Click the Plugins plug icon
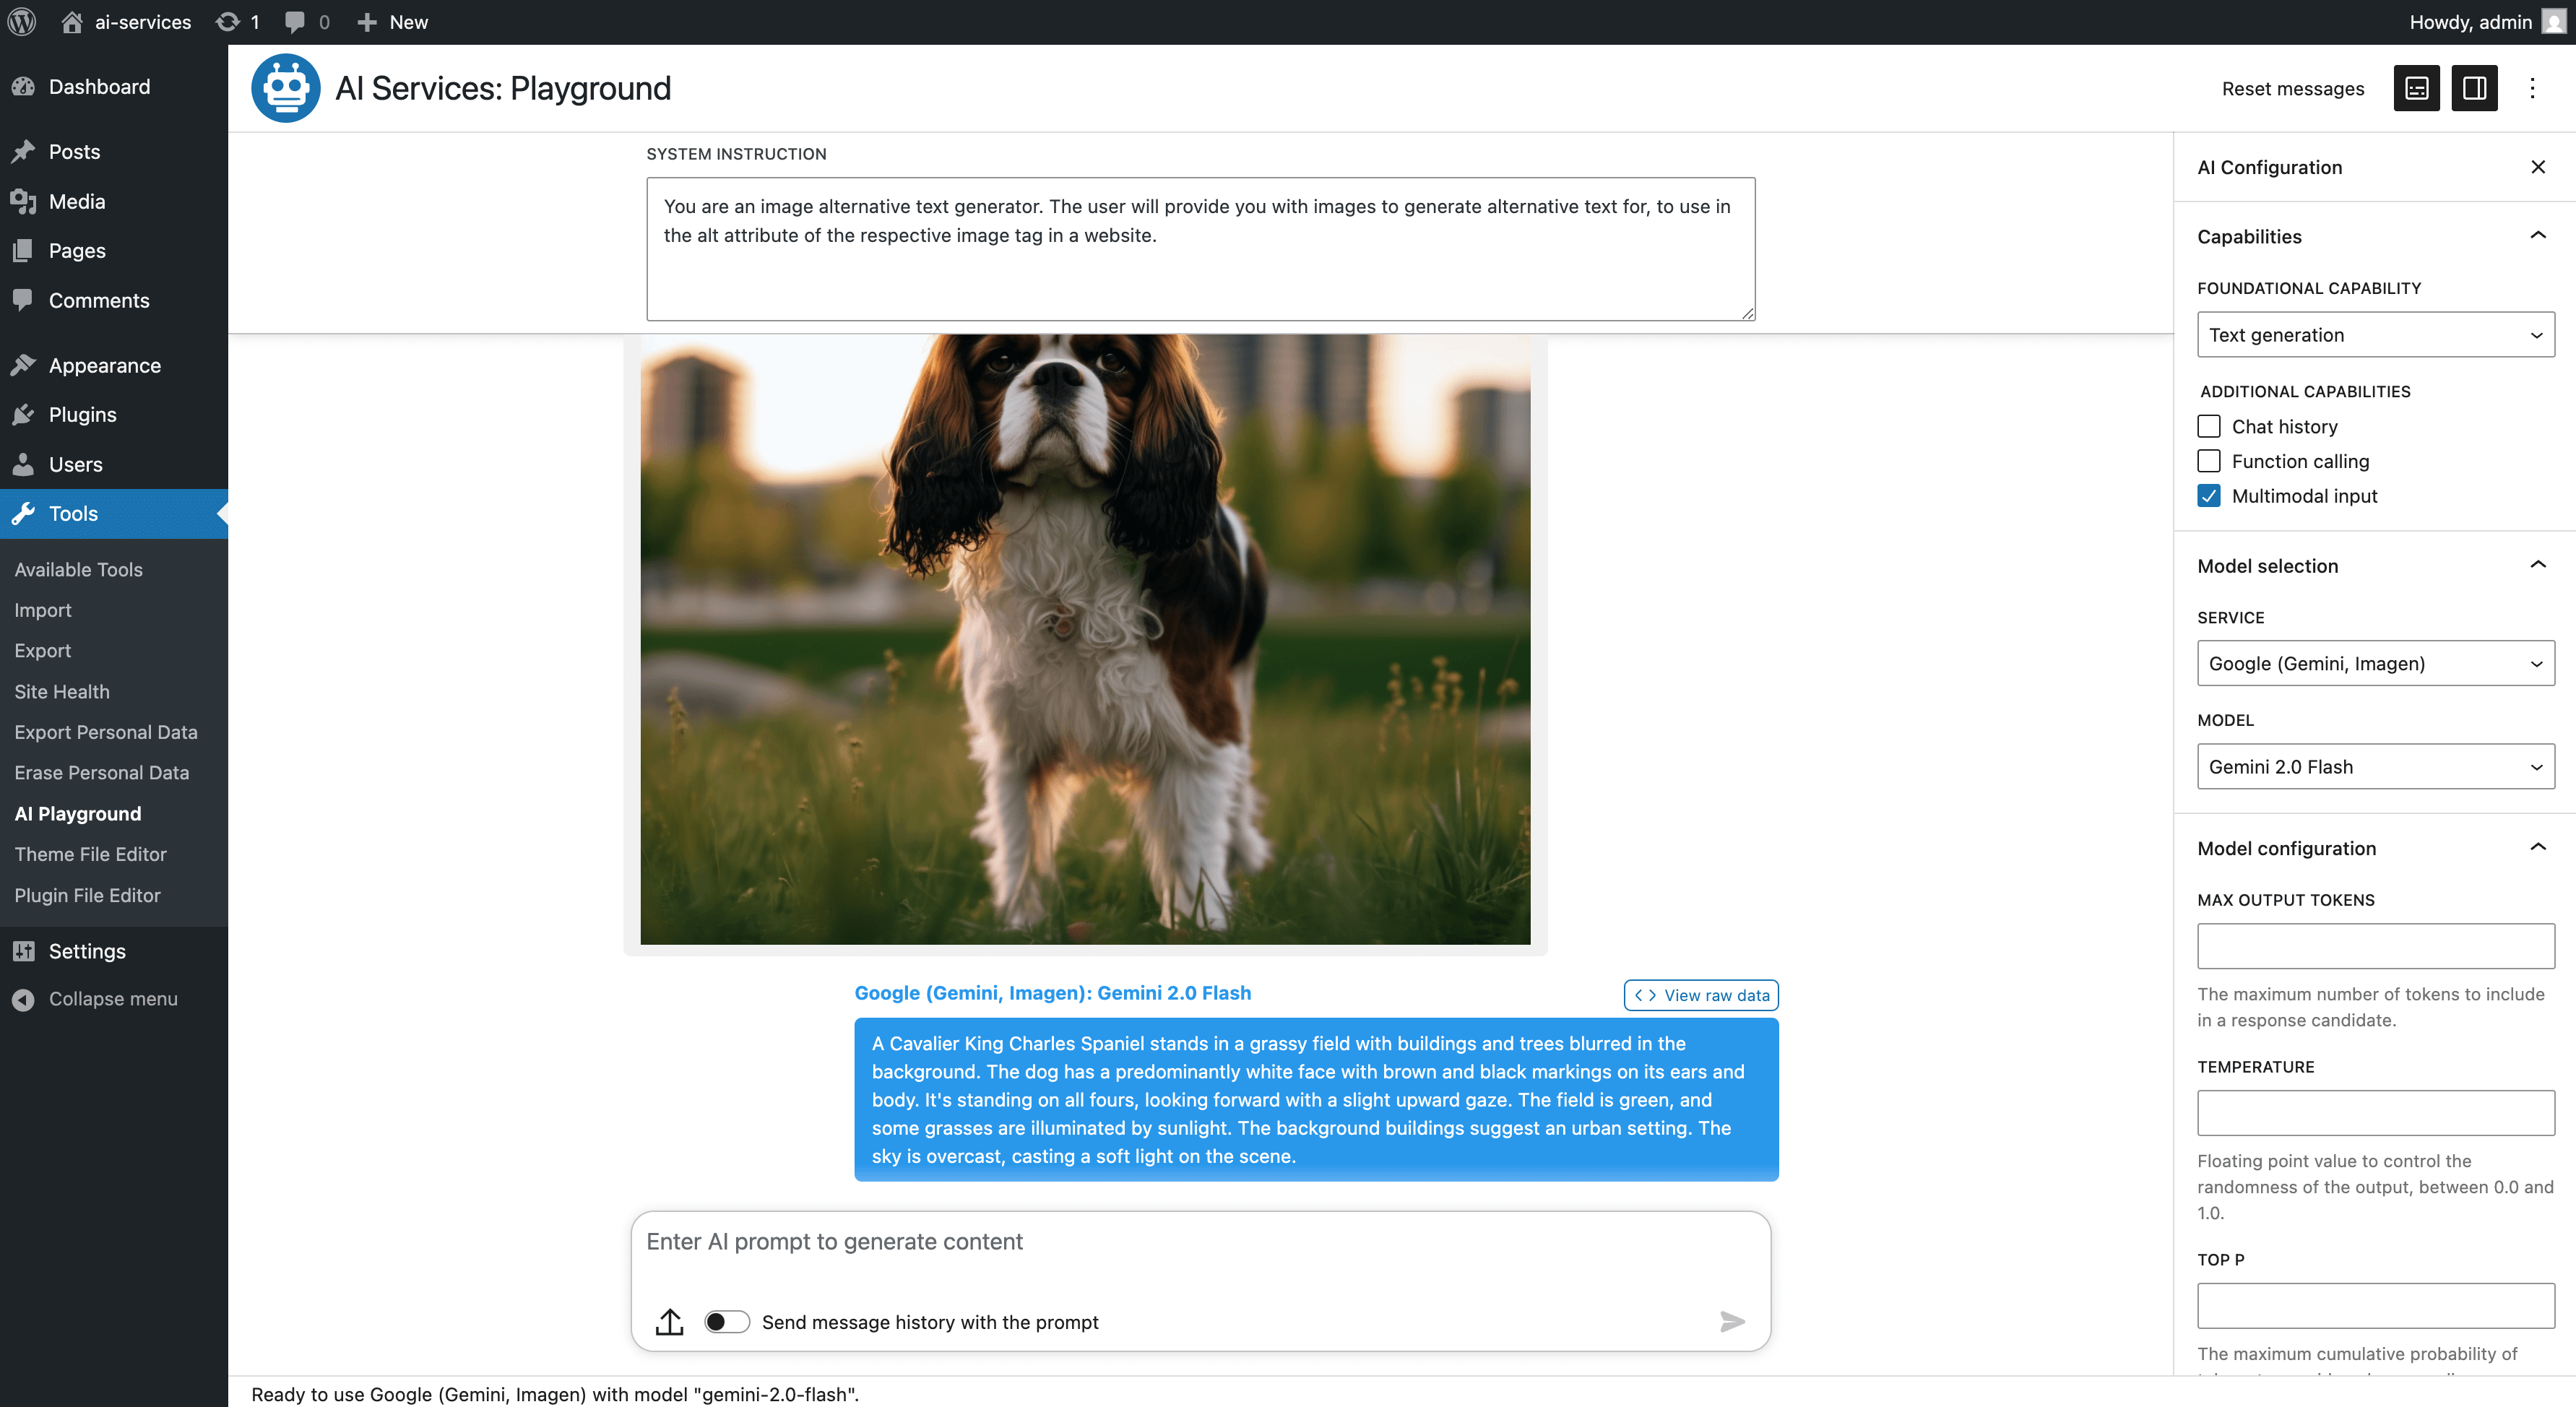 [x=23, y=414]
